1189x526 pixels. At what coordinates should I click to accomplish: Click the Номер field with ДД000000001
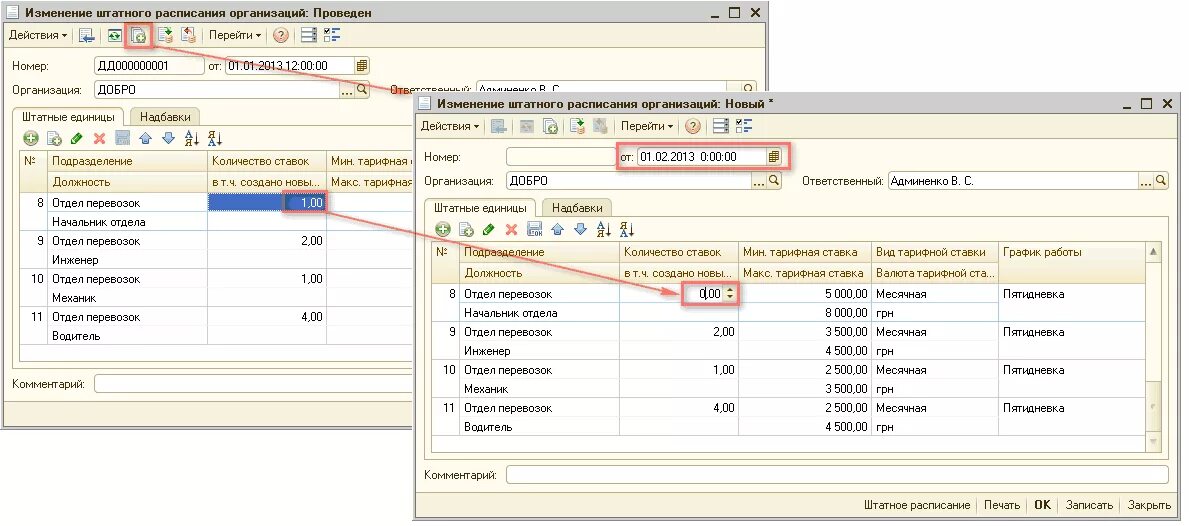pyautogui.click(x=148, y=66)
